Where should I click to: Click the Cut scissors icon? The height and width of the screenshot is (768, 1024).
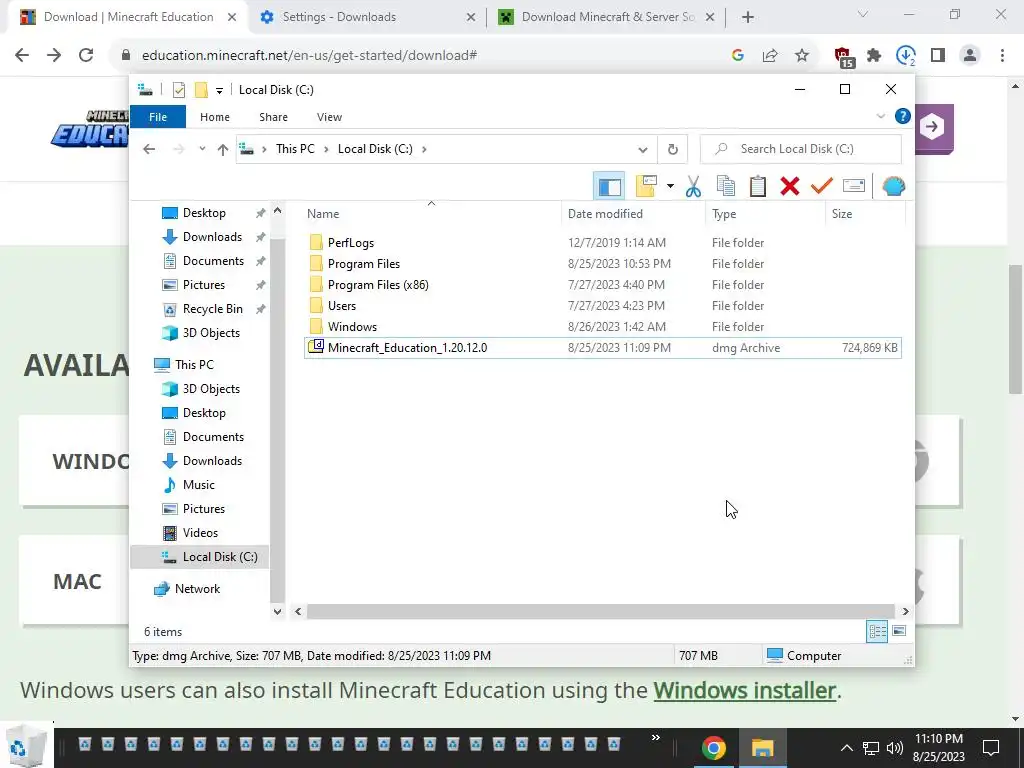tap(693, 187)
